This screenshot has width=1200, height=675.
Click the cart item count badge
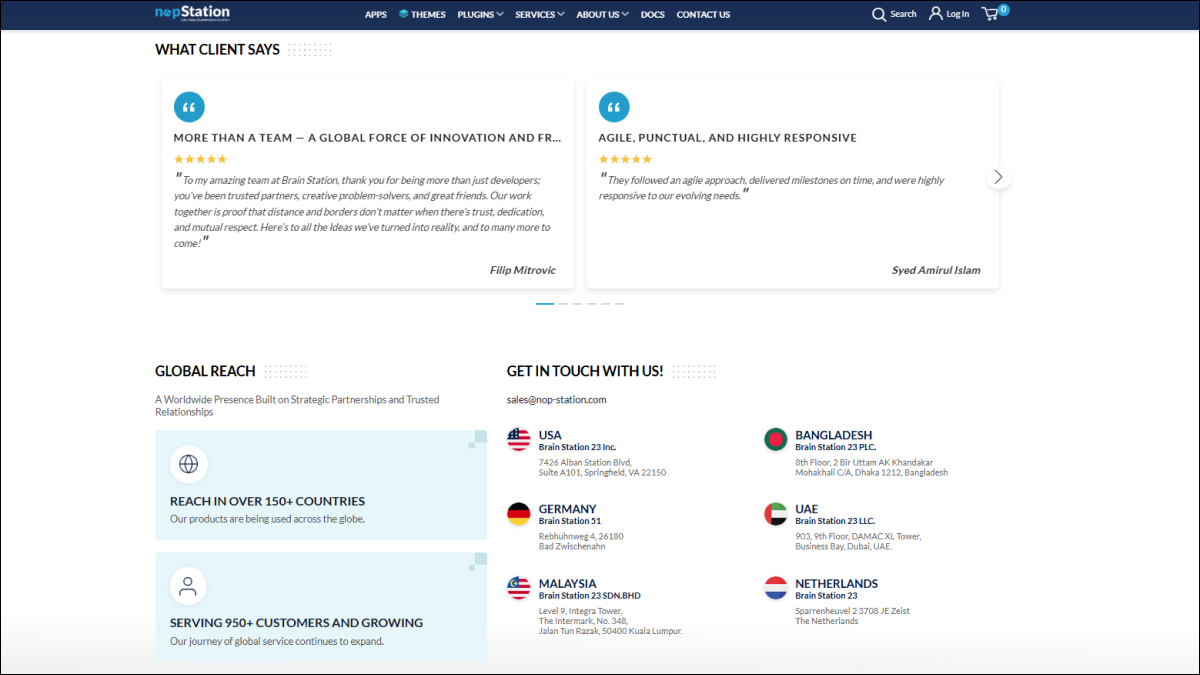(x=1003, y=9)
